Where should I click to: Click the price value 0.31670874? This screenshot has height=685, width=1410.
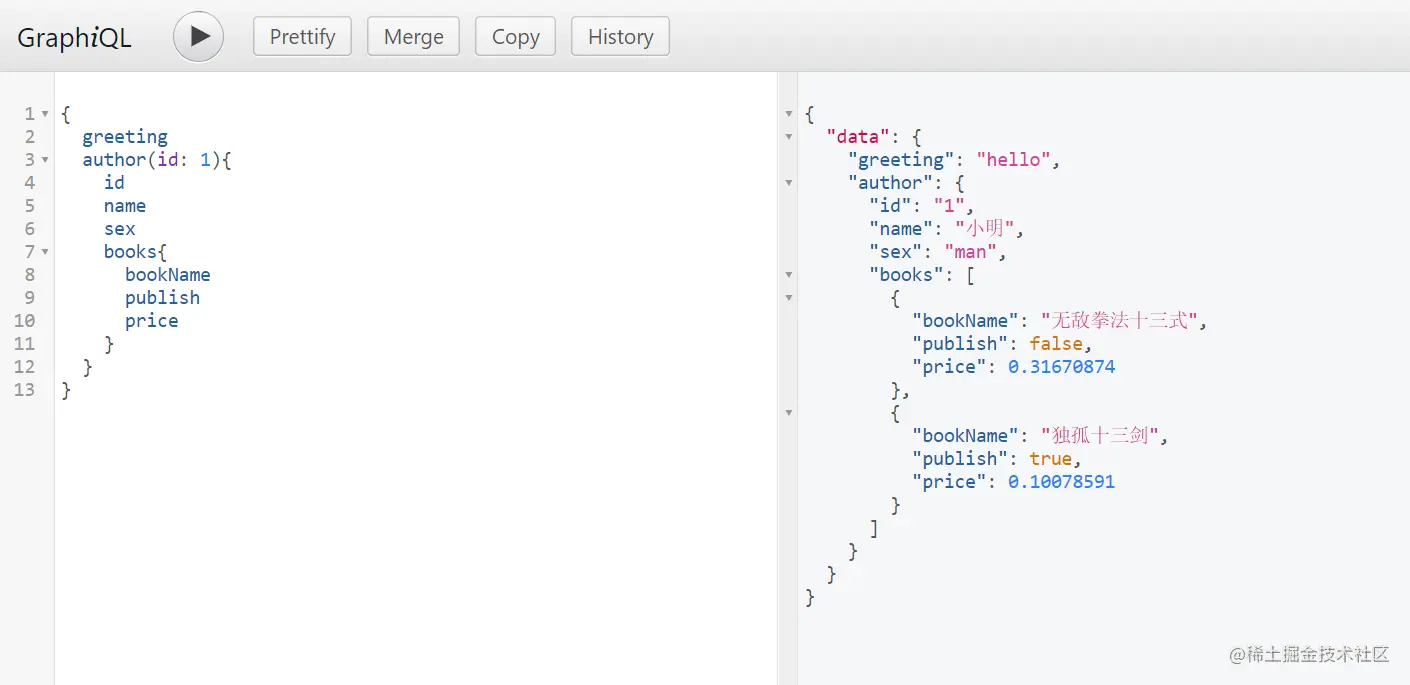(1061, 367)
